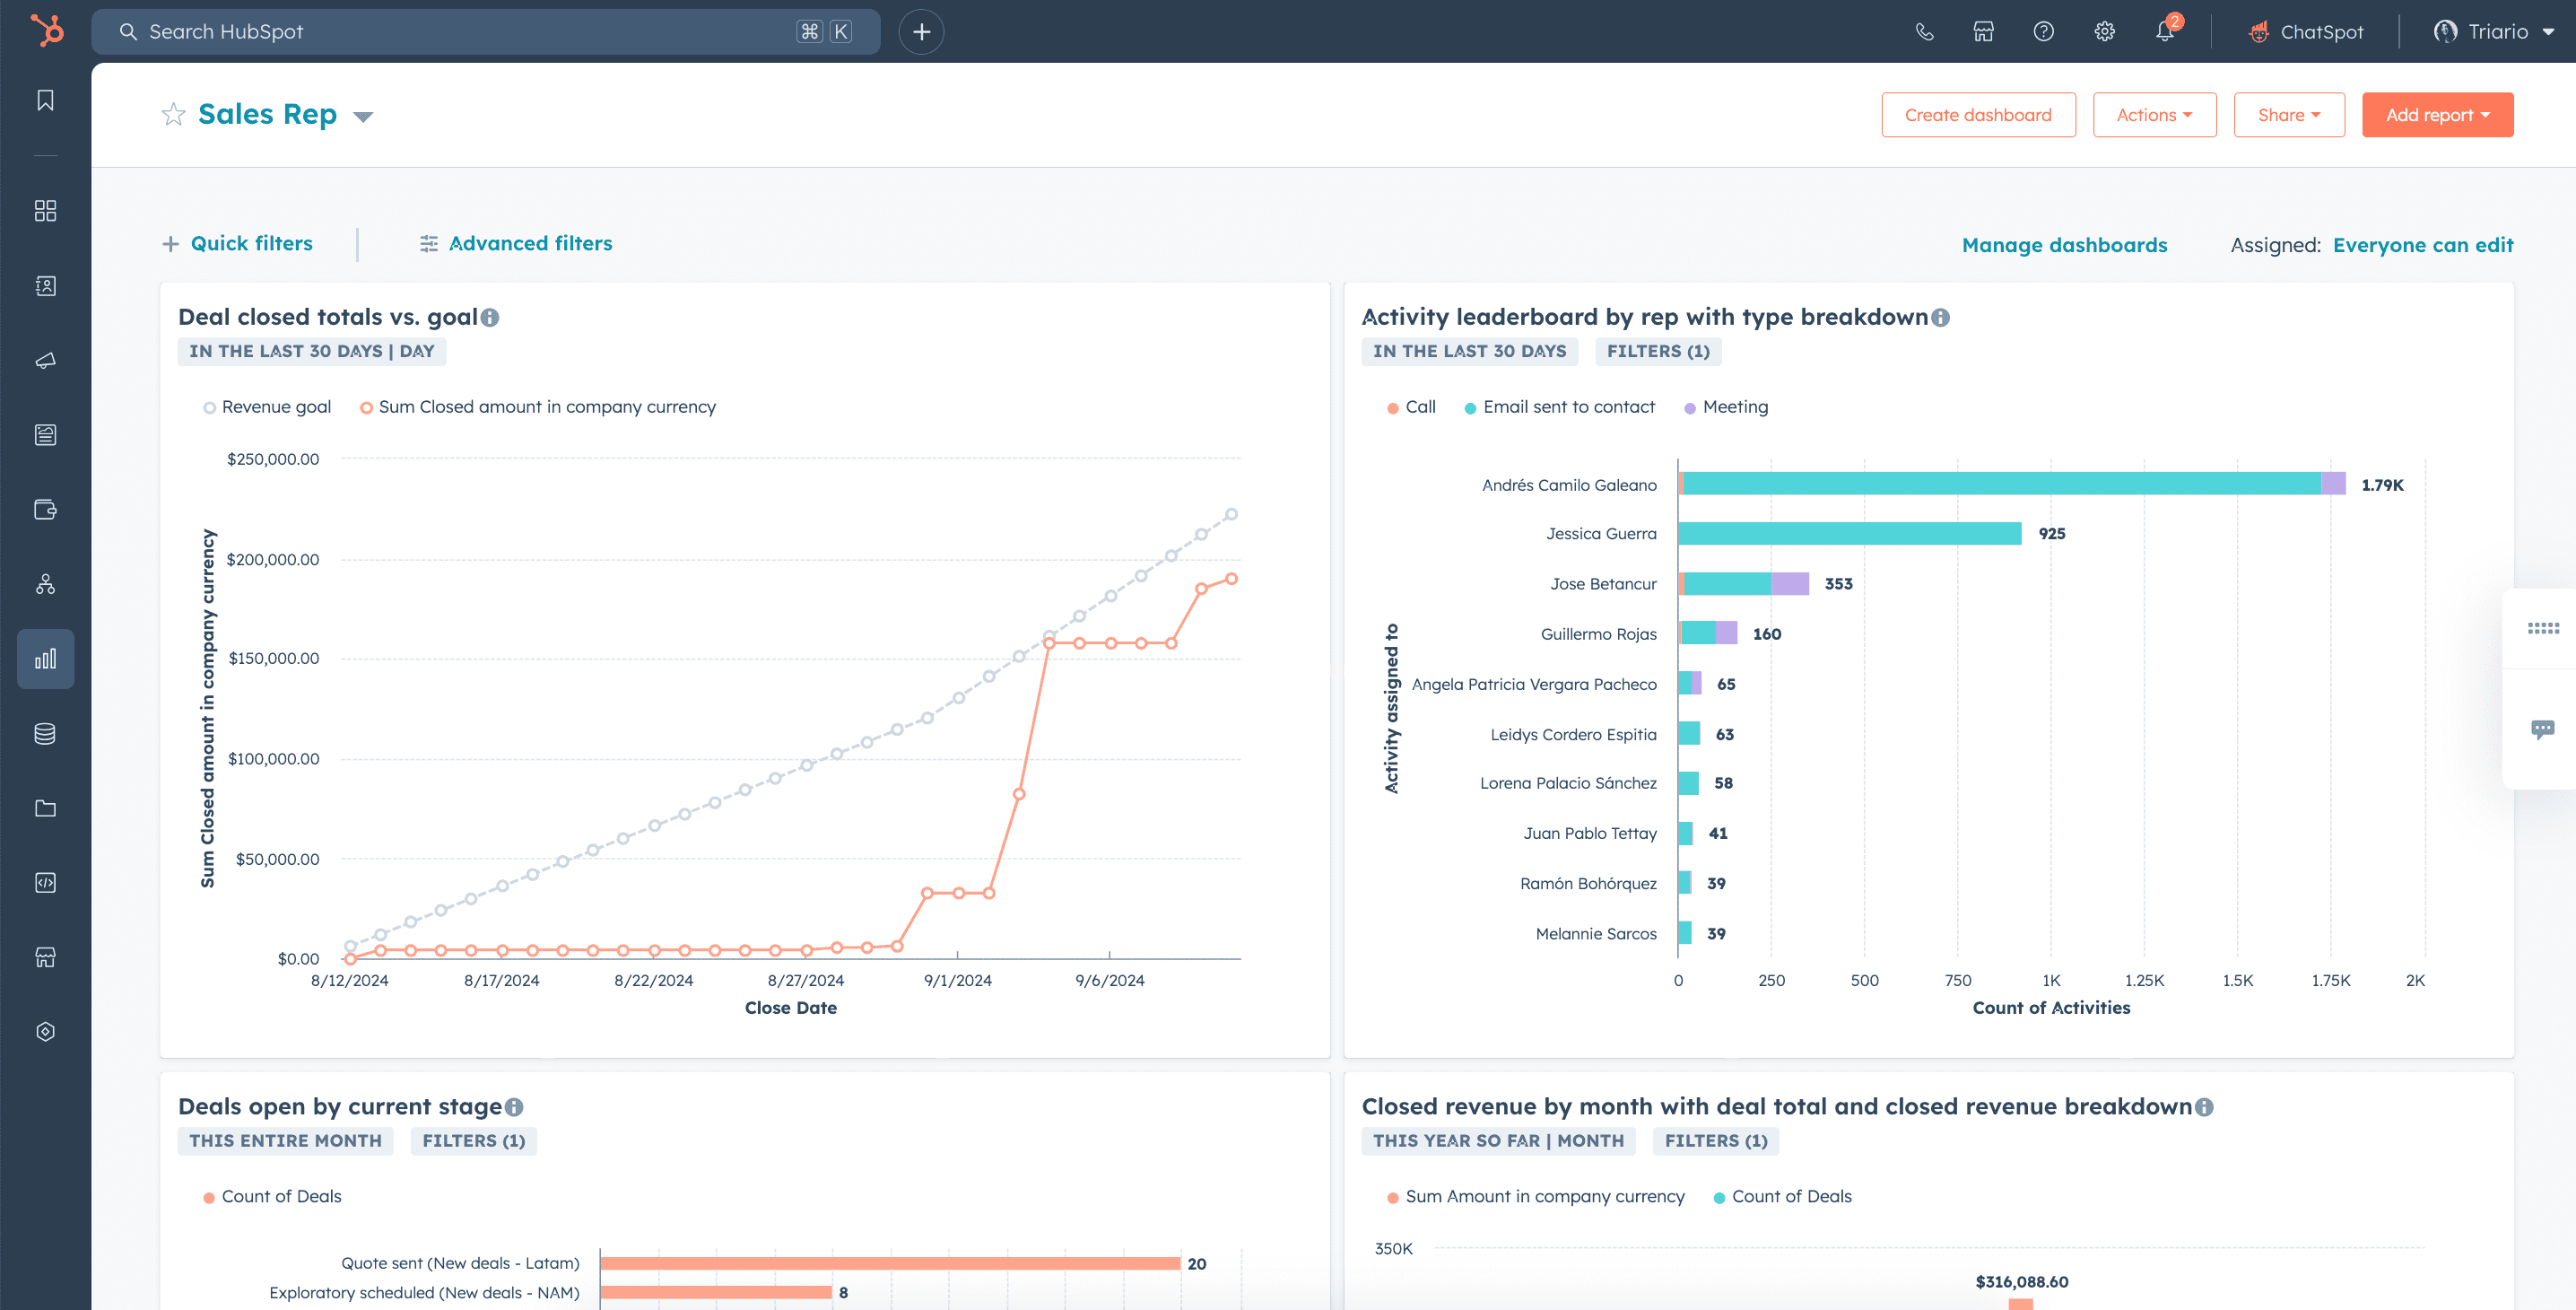Open the hexagon Breeze icon in sidebar

pos(45,1032)
